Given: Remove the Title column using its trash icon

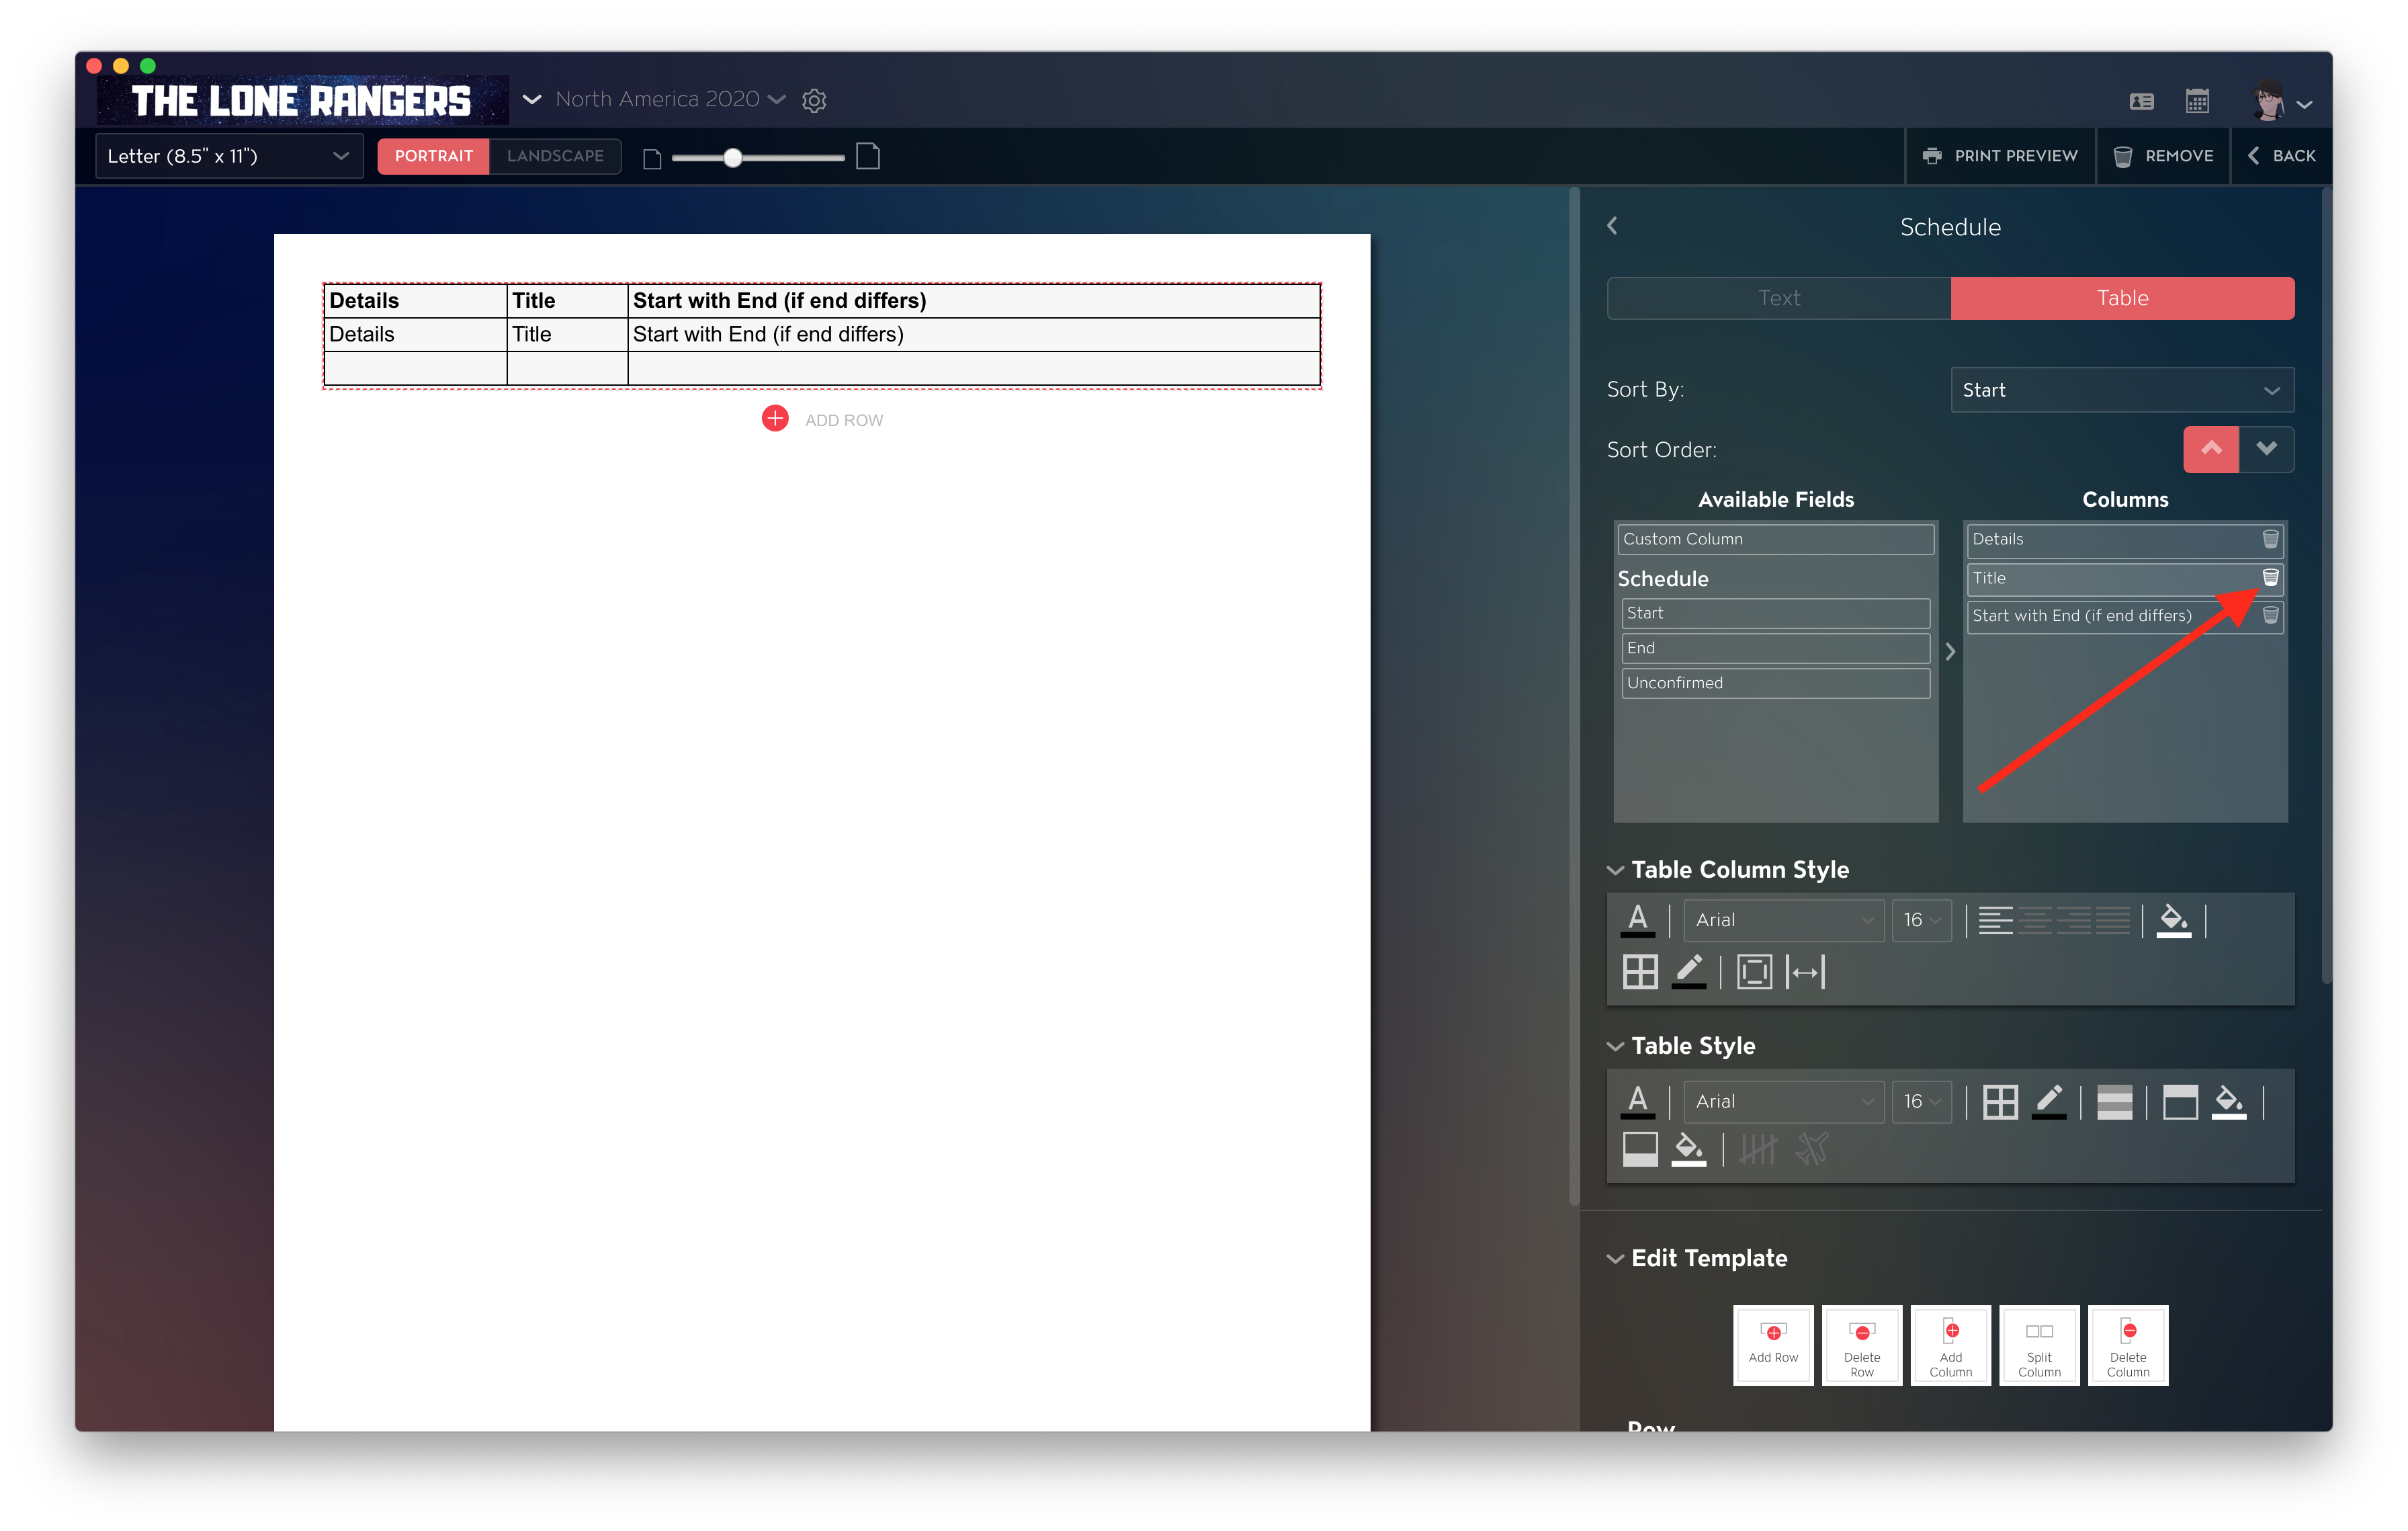Looking at the screenshot, I should tap(2270, 578).
